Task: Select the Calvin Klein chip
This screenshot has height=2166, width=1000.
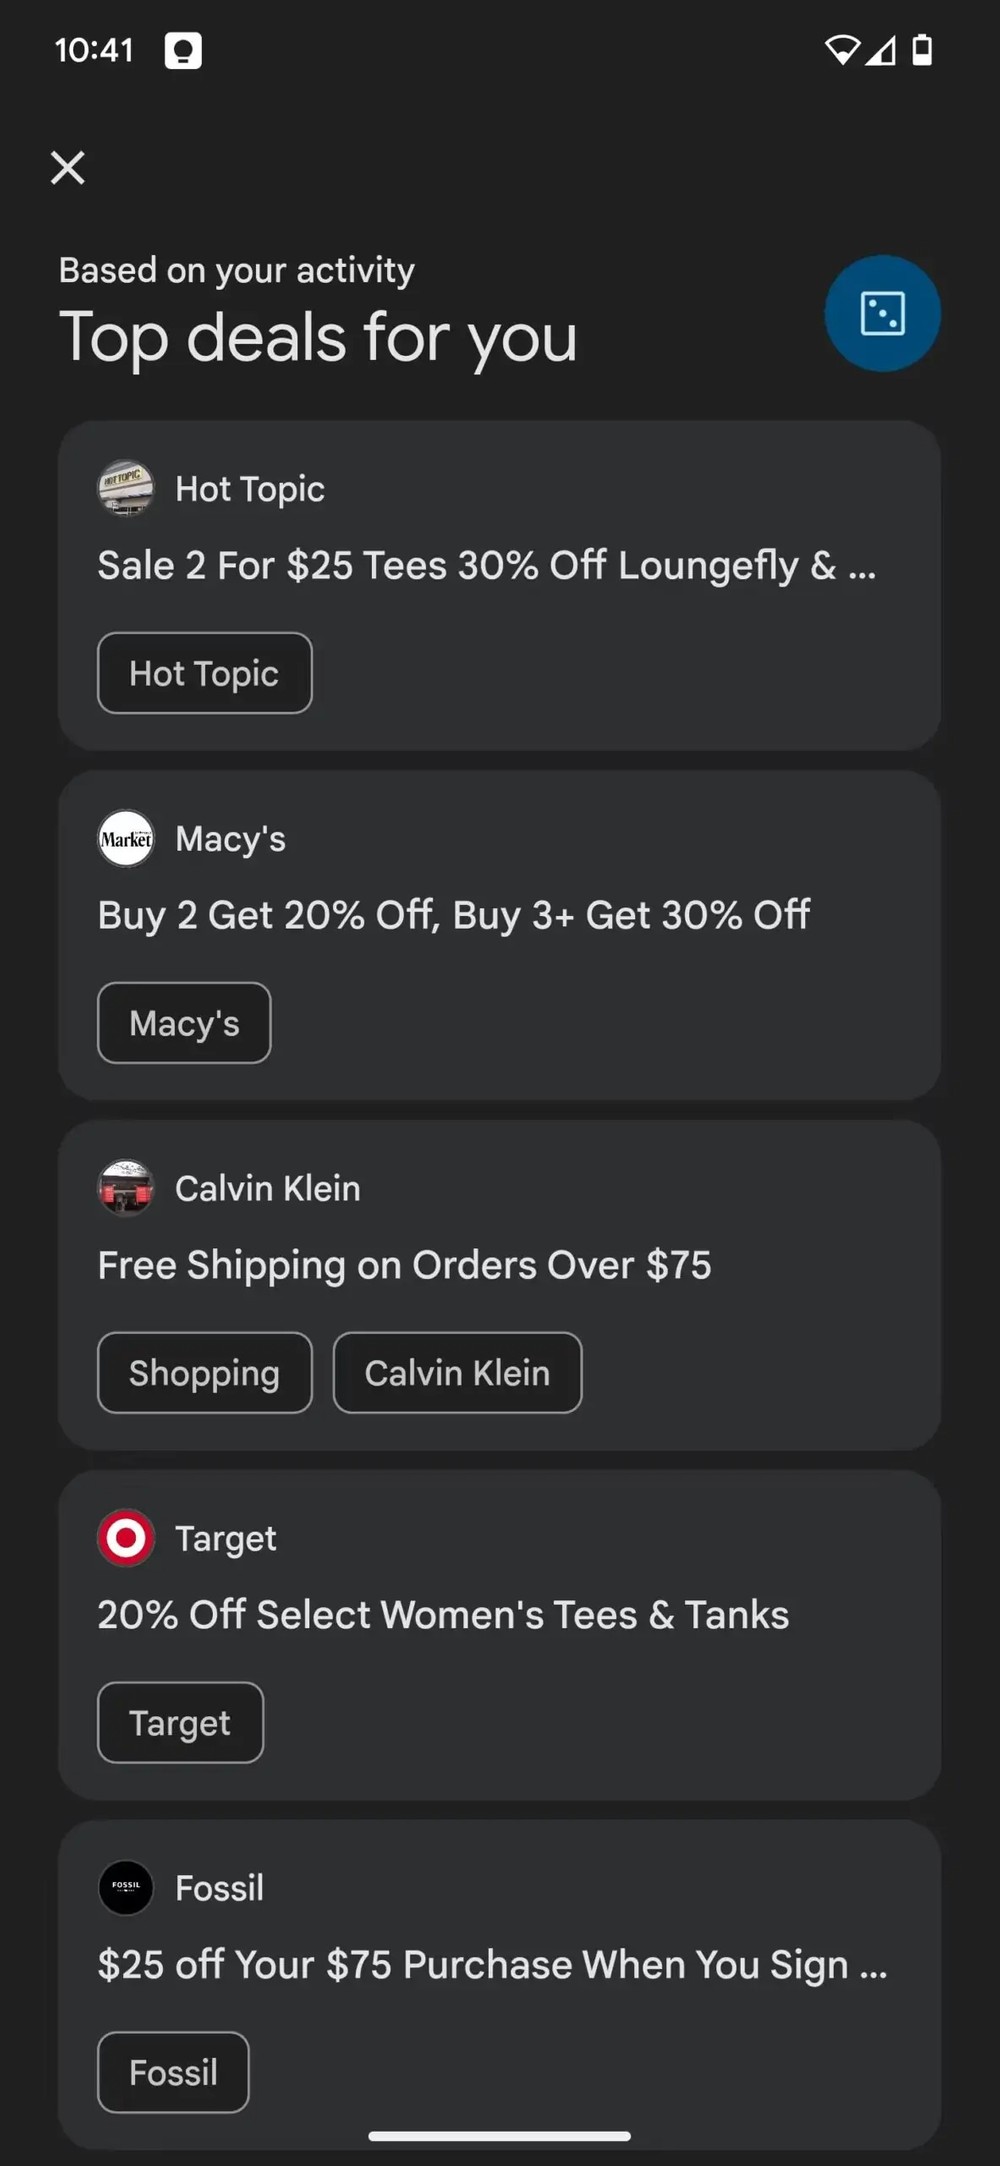Action: point(457,1373)
